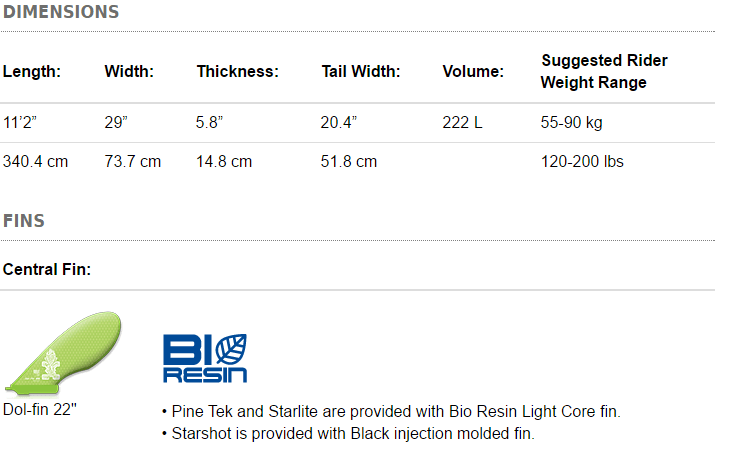Select the 55-90 kg weight value
The height and width of the screenshot is (458, 747).
(571, 122)
